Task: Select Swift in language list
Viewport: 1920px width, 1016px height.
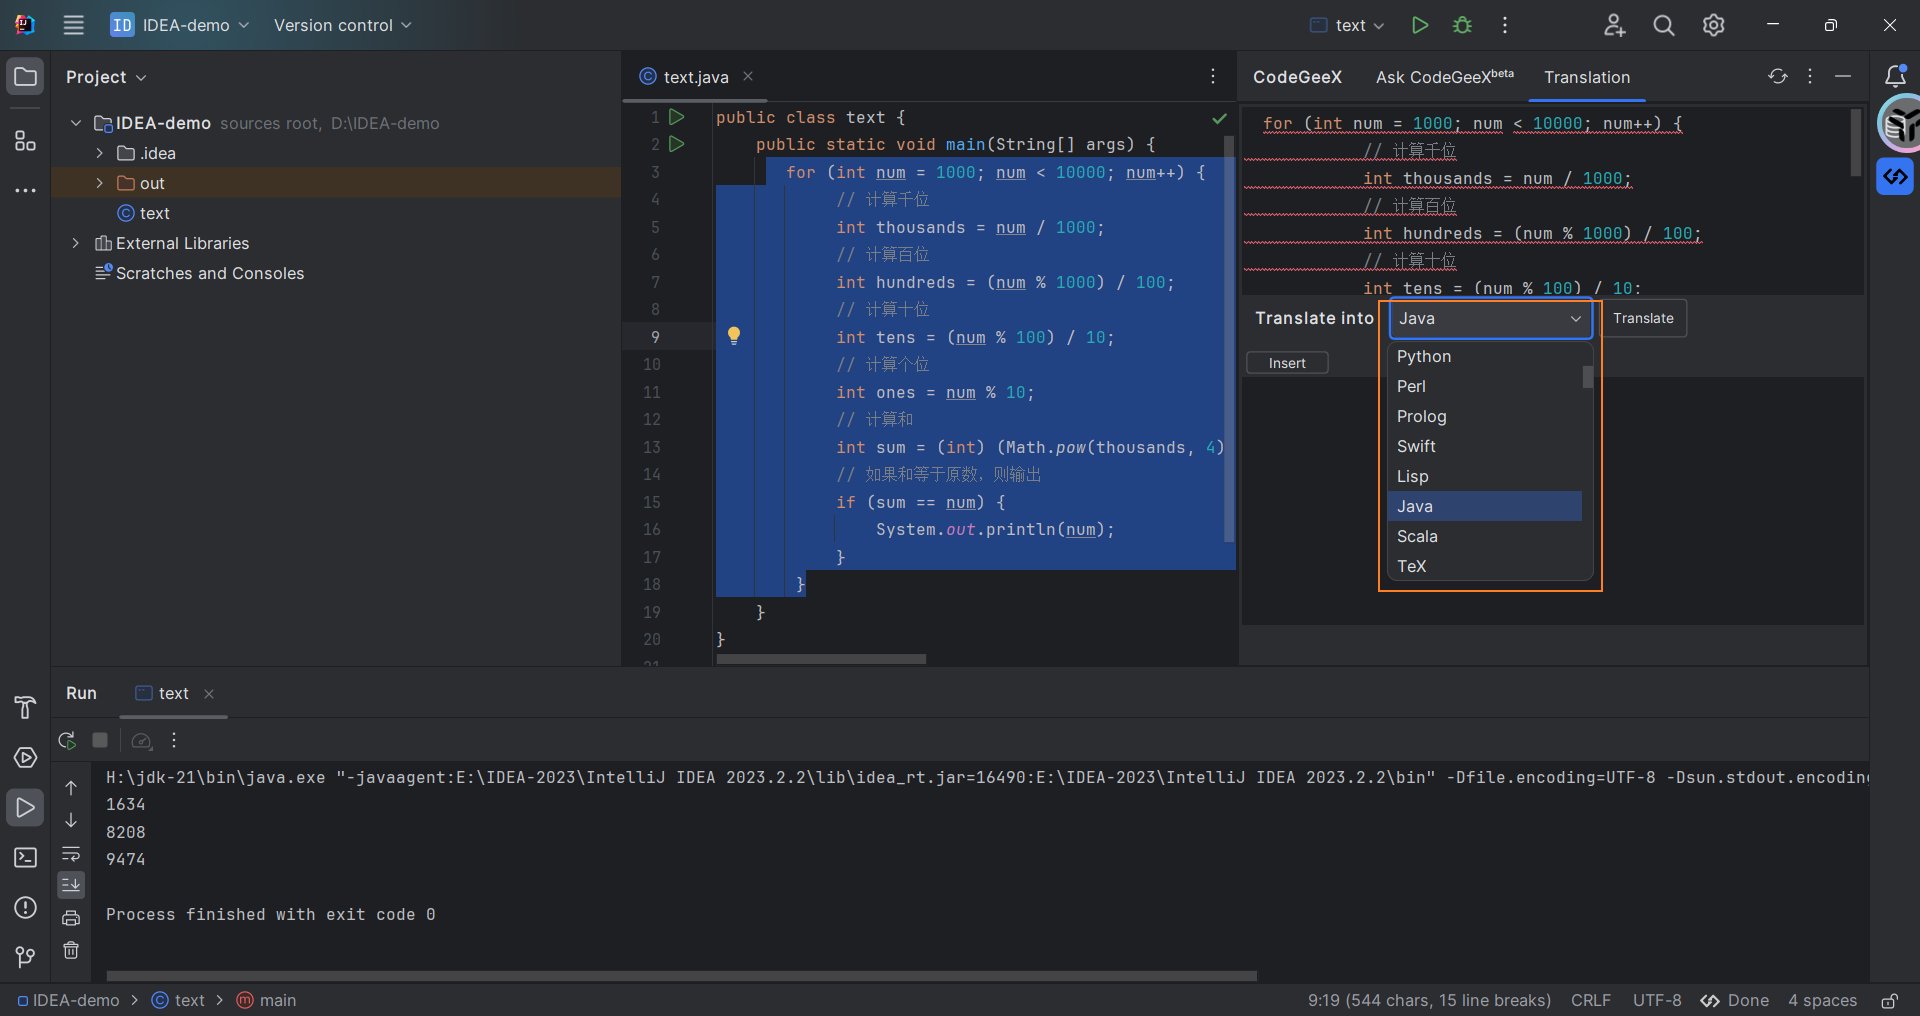Action: pos(1484,446)
